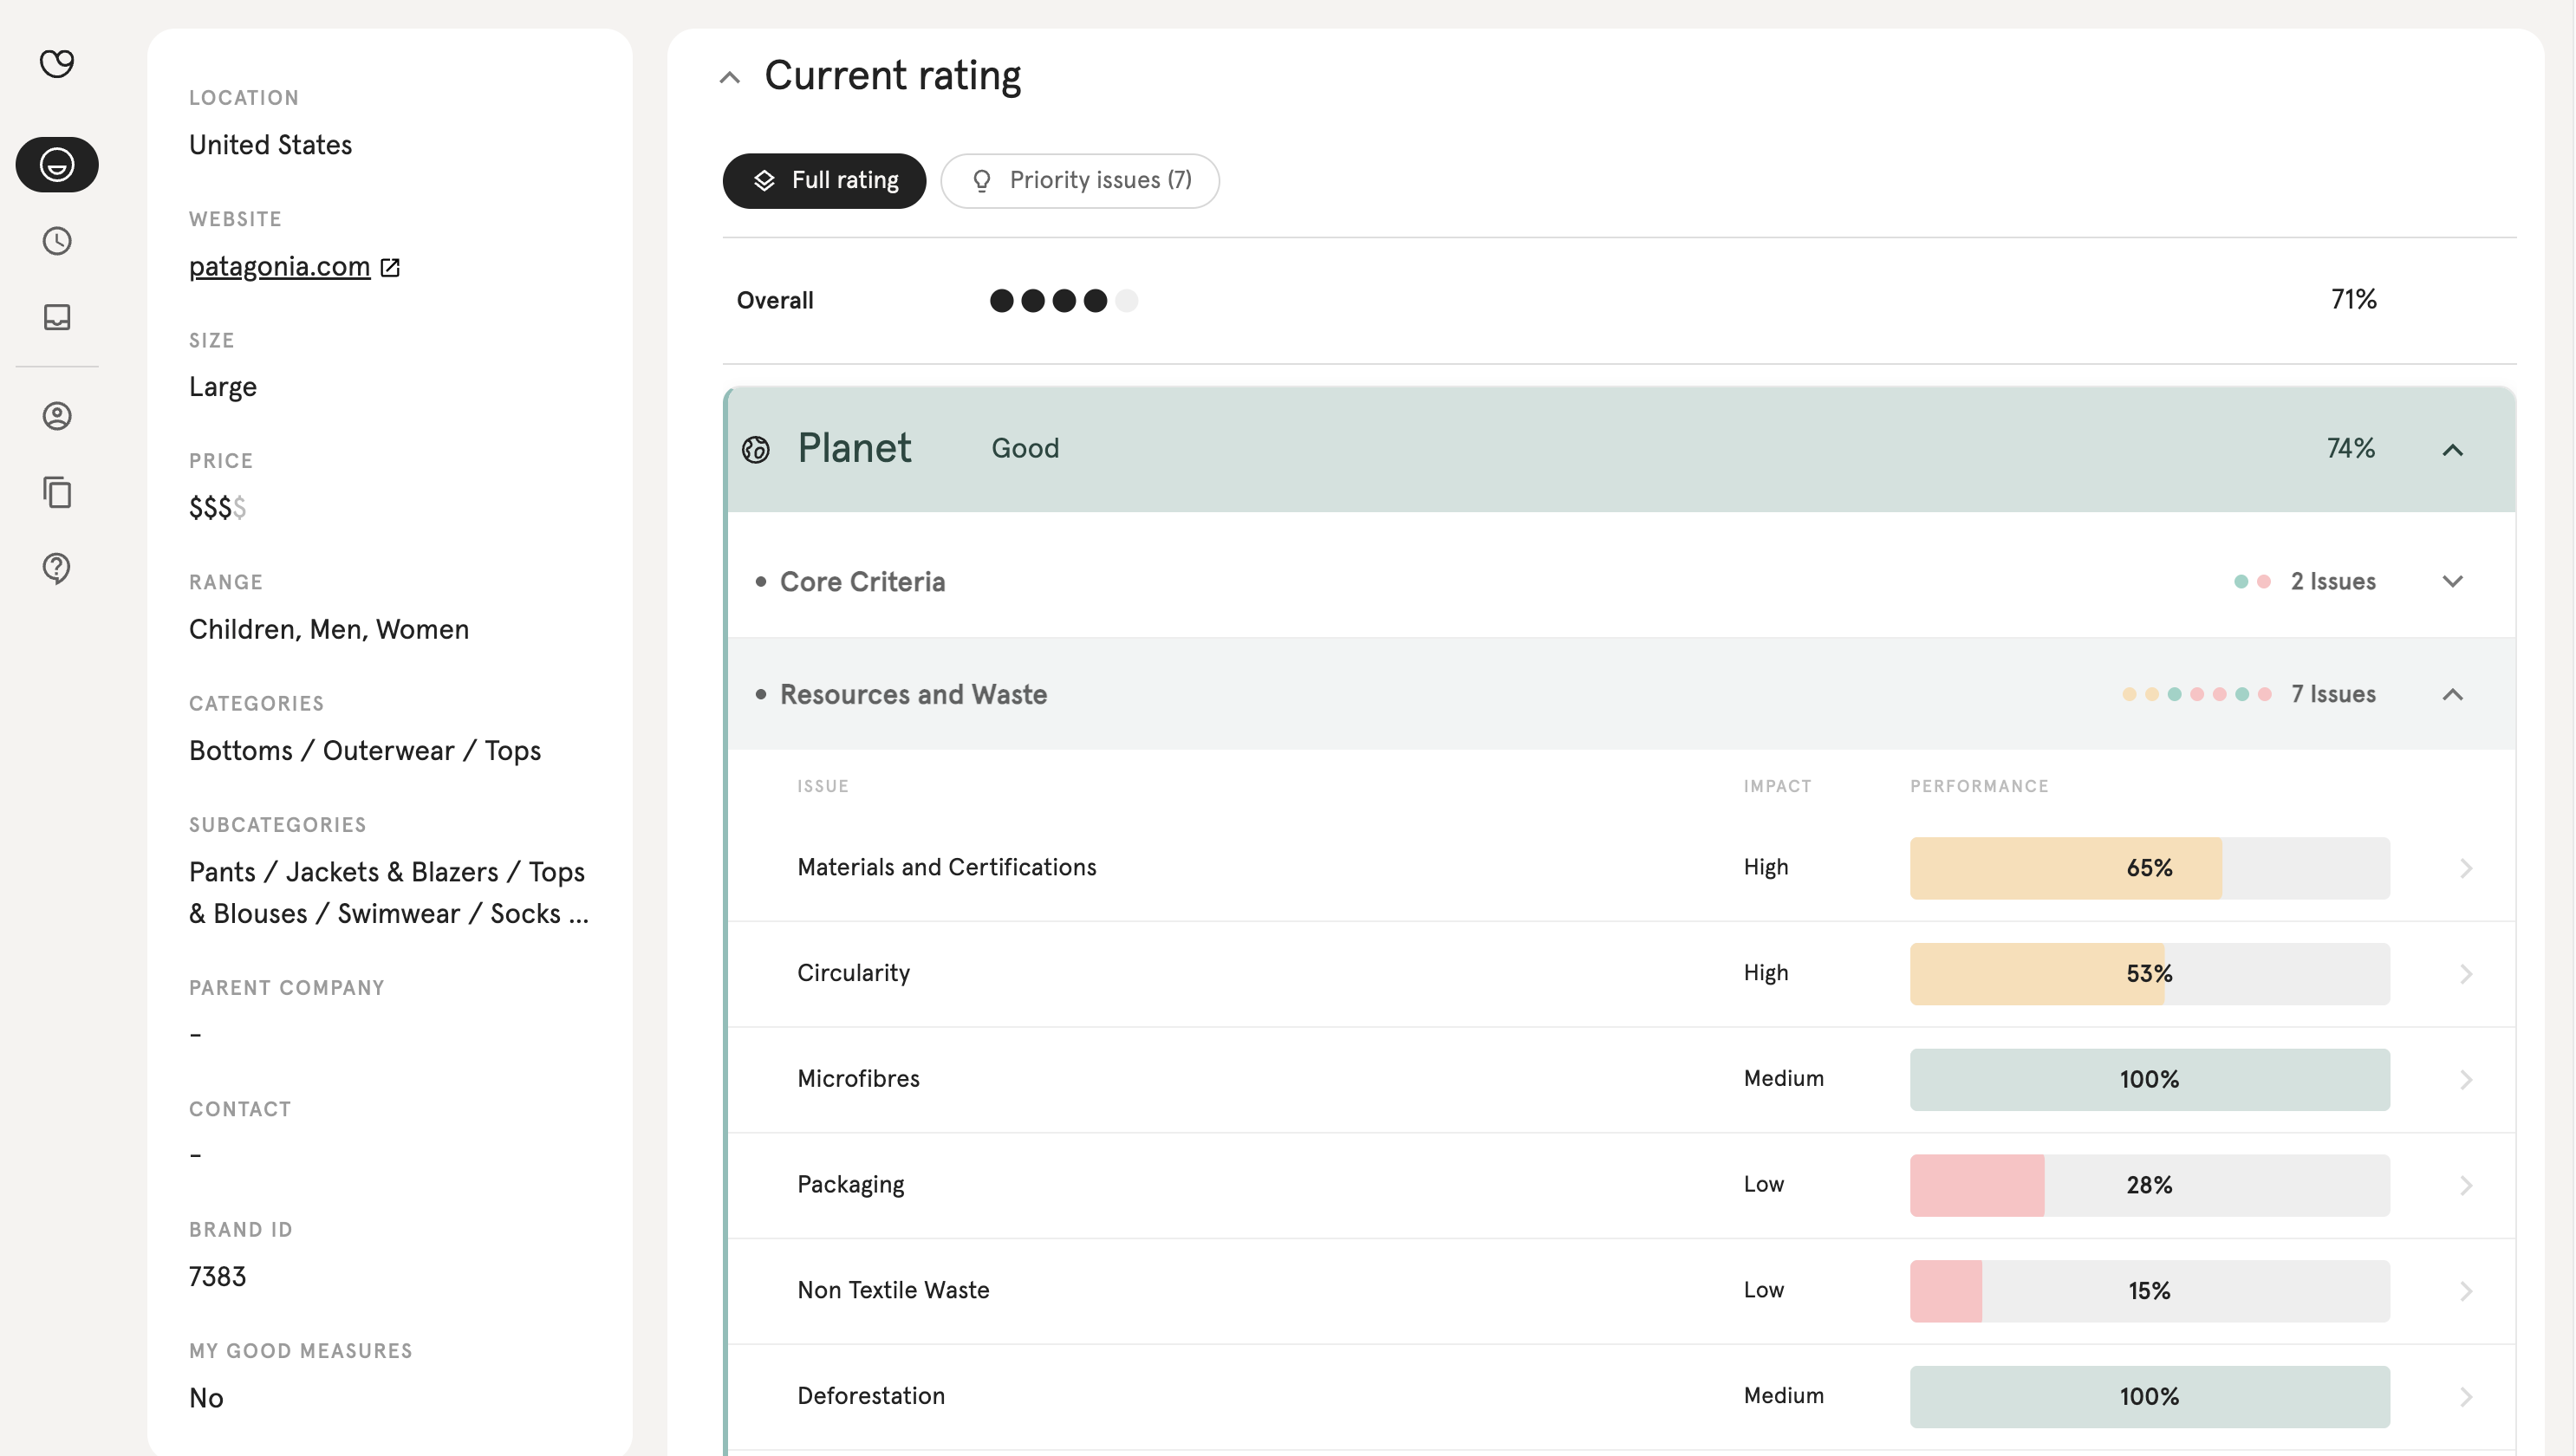This screenshot has height=1456, width=2576.
Task: Open the help question mark icon
Action: pos(57,568)
